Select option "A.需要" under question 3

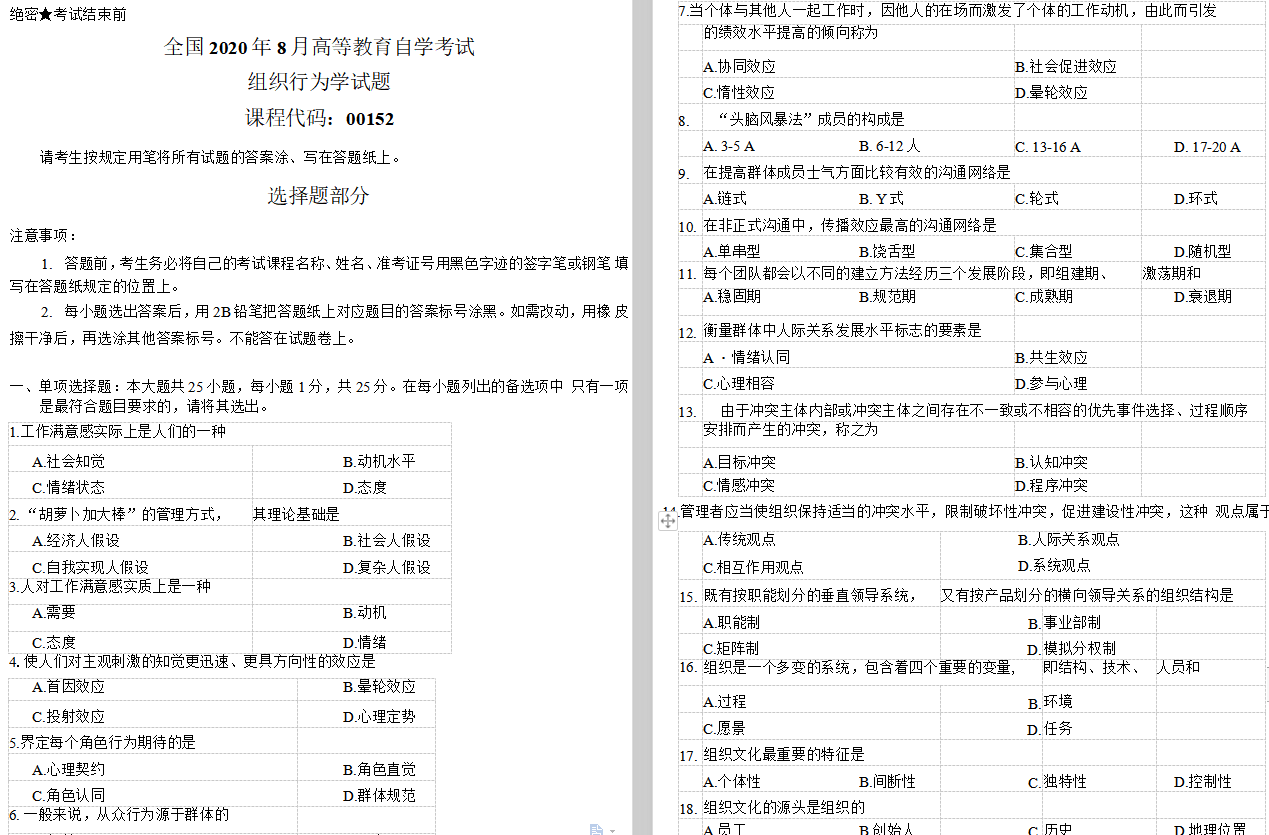click(x=54, y=613)
